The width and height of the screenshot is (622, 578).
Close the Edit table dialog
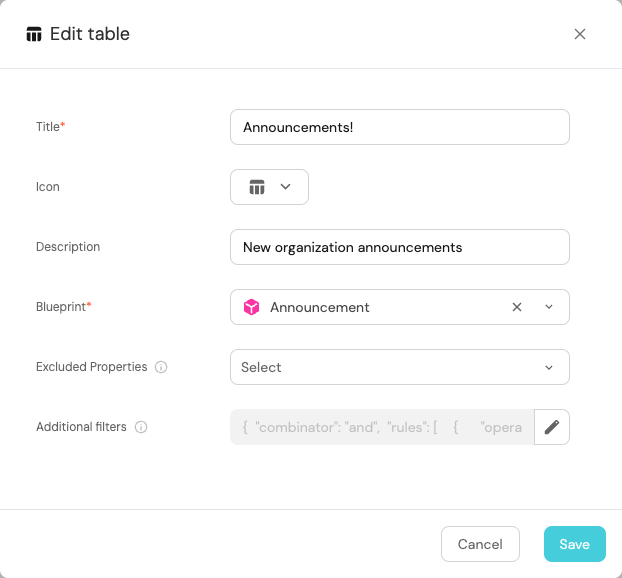[x=580, y=34]
